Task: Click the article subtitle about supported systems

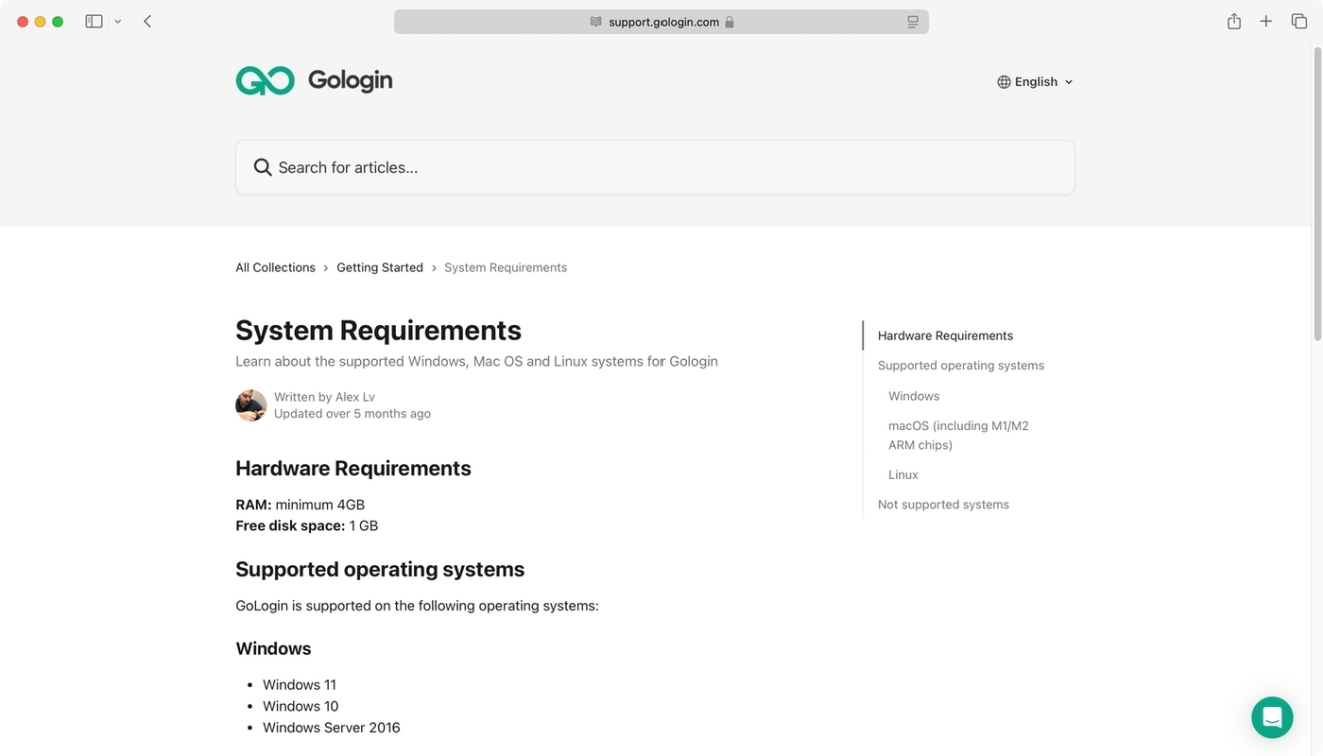Action: coord(476,362)
